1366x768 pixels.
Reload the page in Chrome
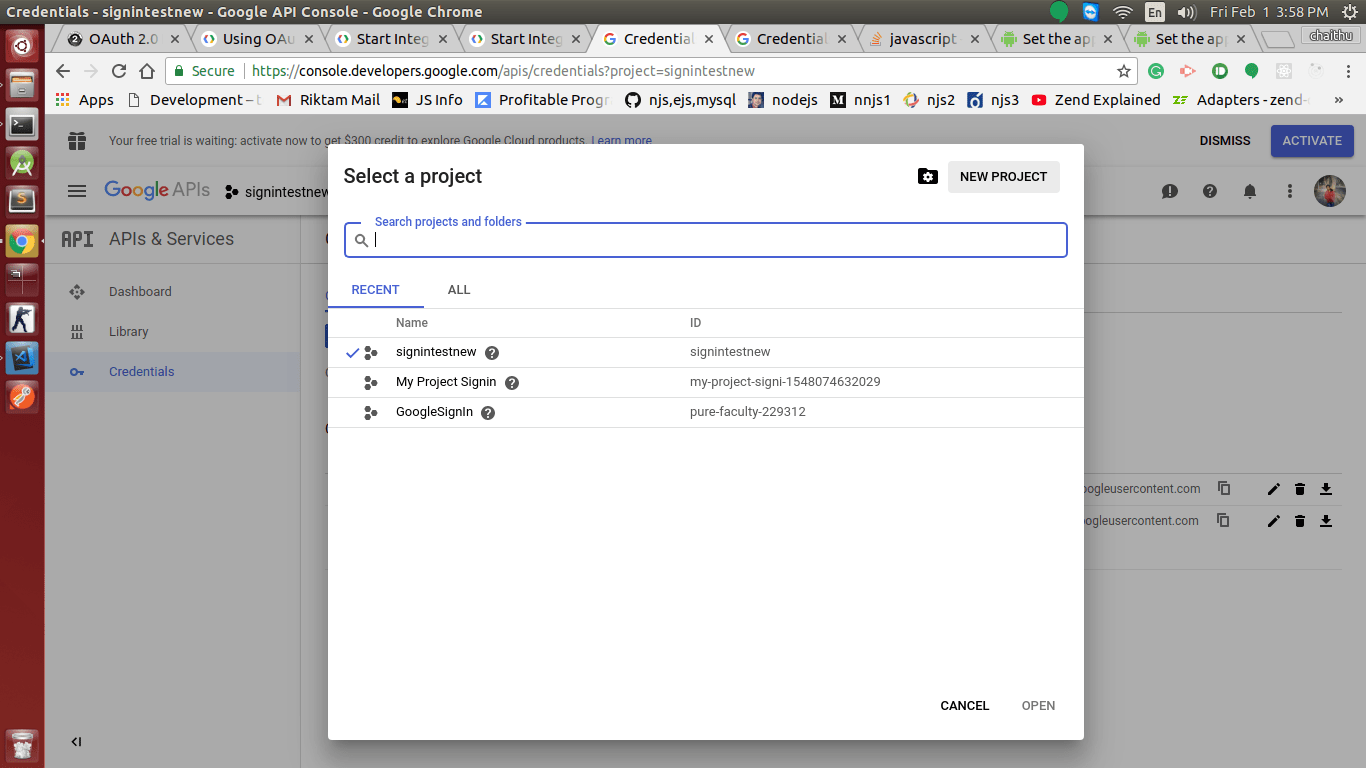click(x=119, y=71)
